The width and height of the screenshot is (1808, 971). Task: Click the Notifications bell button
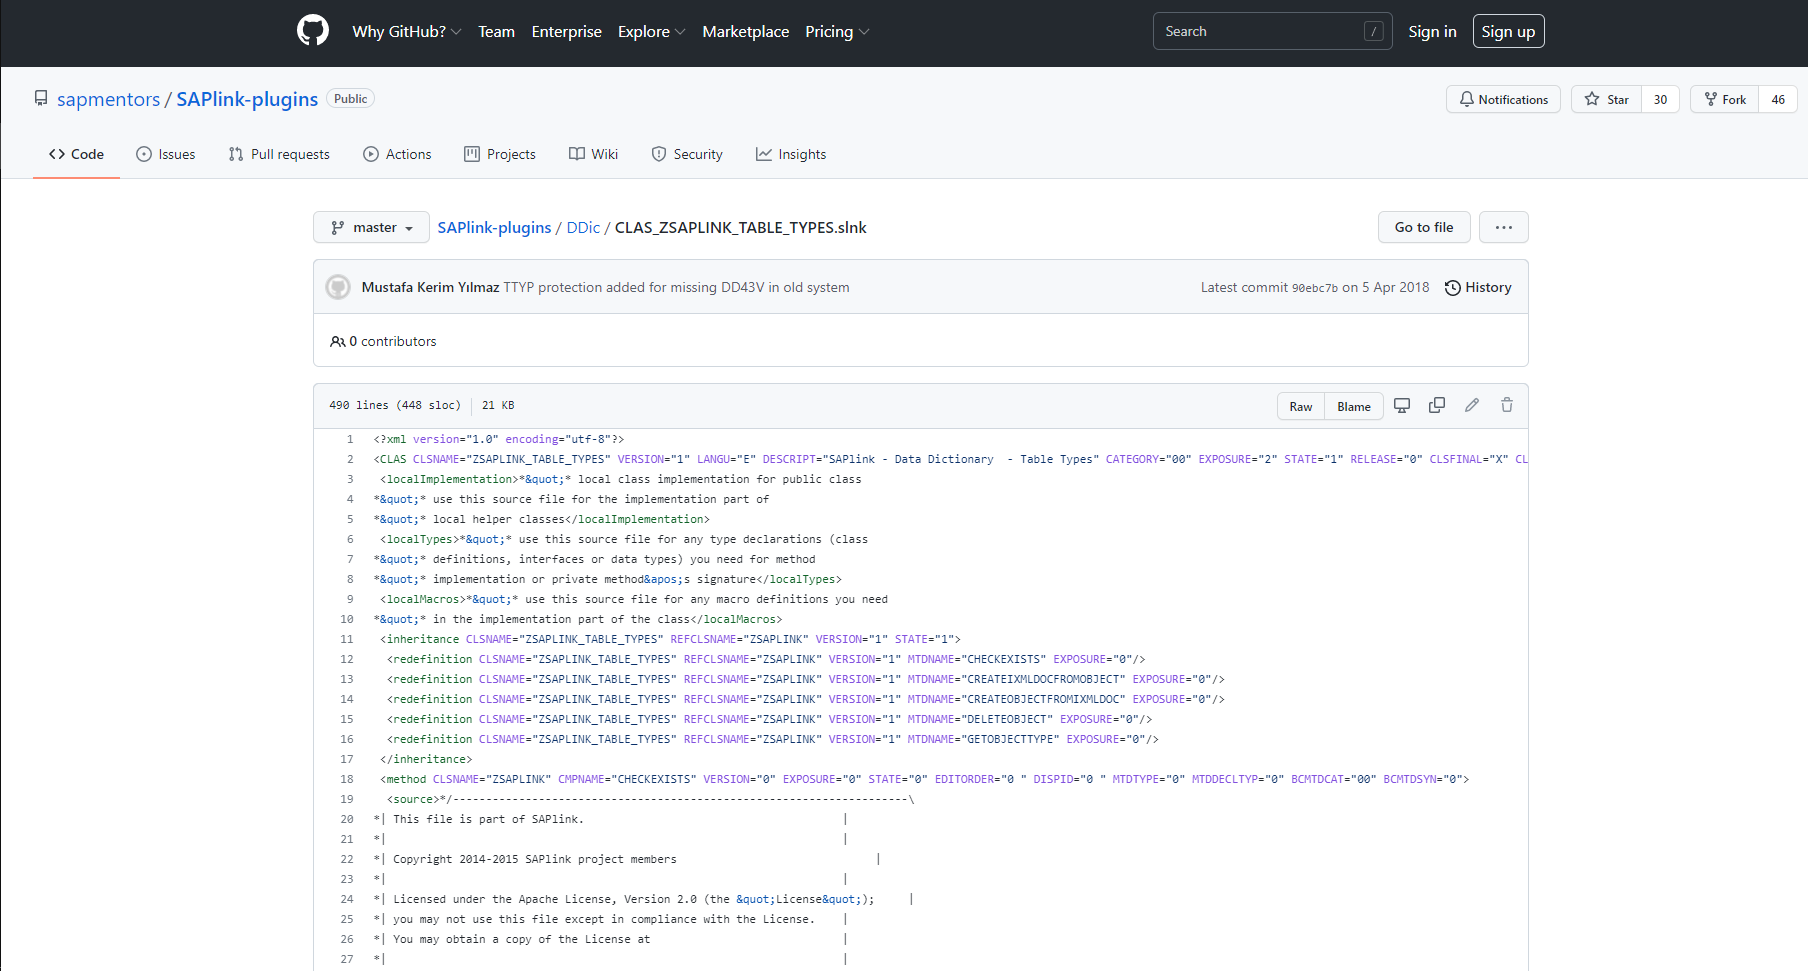click(1503, 99)
